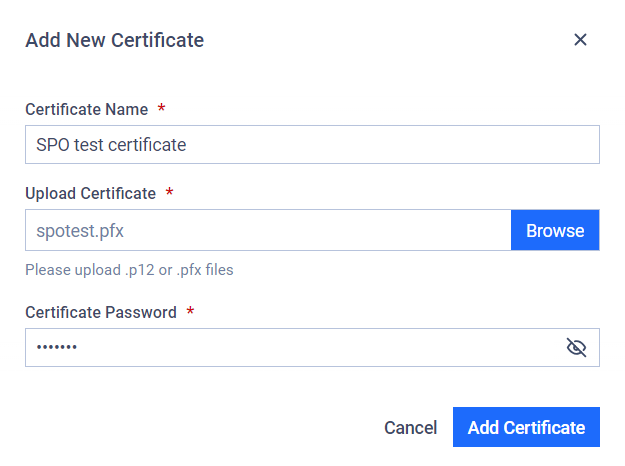The height and width of the screenshot is (466, 625).
Task: Focus the Certificate Password input field
Action: tap(312, 347)
